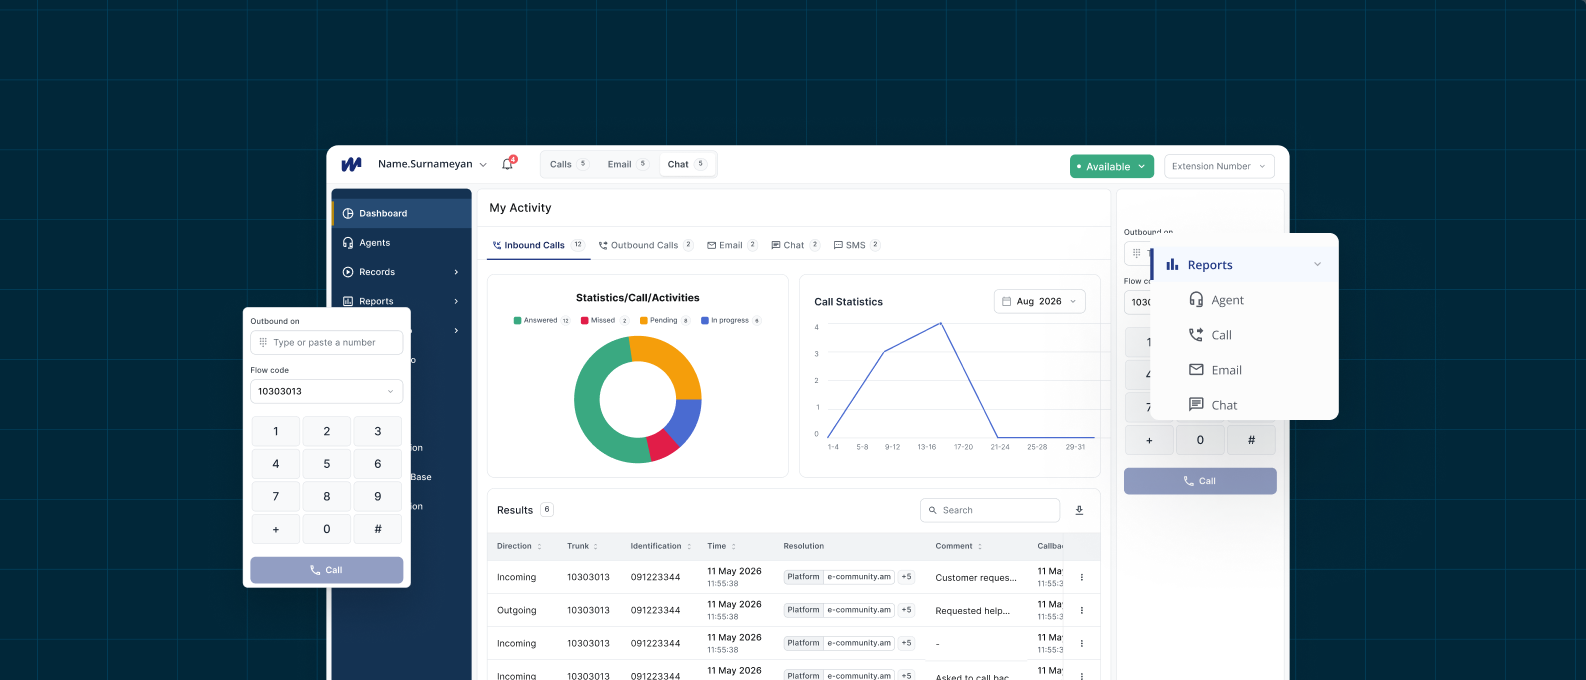
Task: Click the red Missed legend swatch
Action: (584, 321)
